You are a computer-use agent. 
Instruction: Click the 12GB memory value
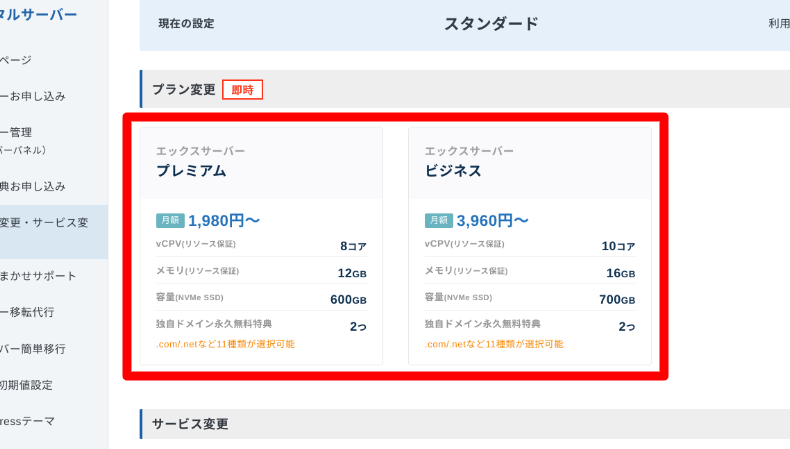click(x=352, y=273)
